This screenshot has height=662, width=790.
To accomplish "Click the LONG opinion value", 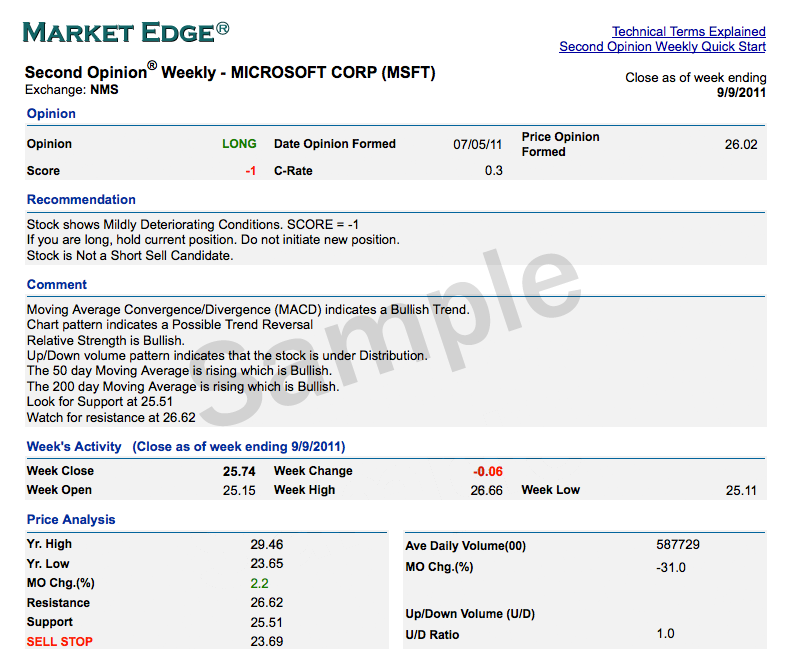I will click(x=239, y=144).
